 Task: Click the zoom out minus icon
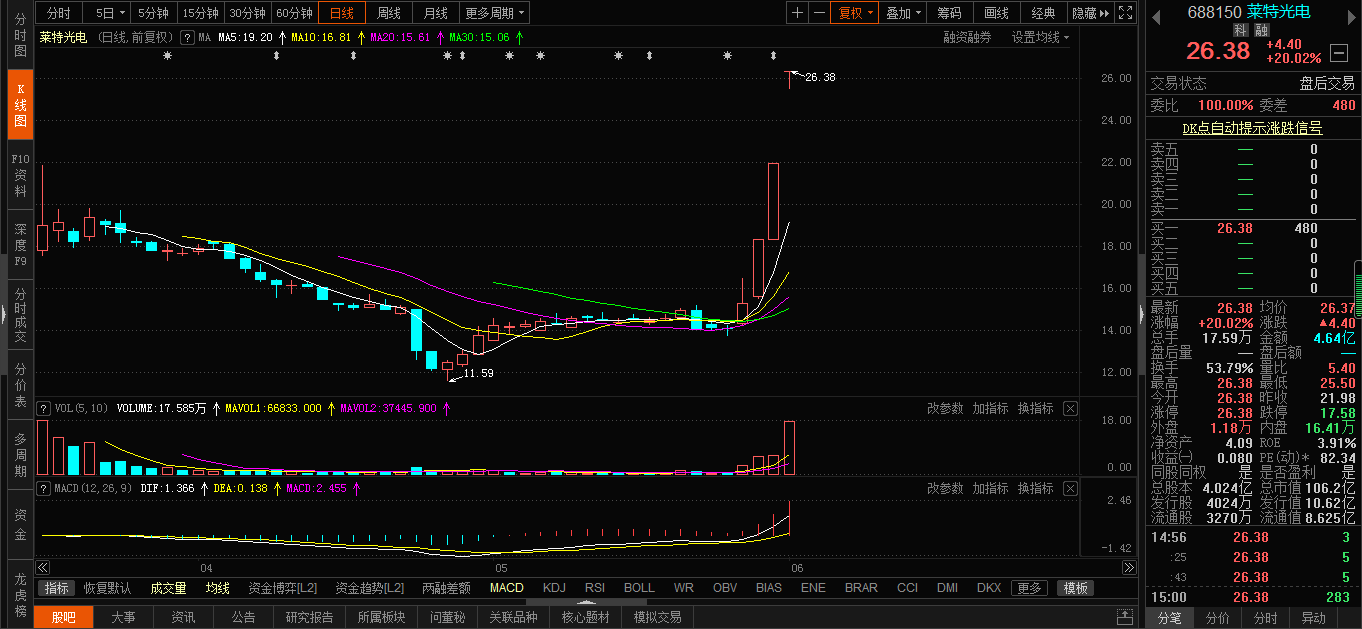pos(819,13)
